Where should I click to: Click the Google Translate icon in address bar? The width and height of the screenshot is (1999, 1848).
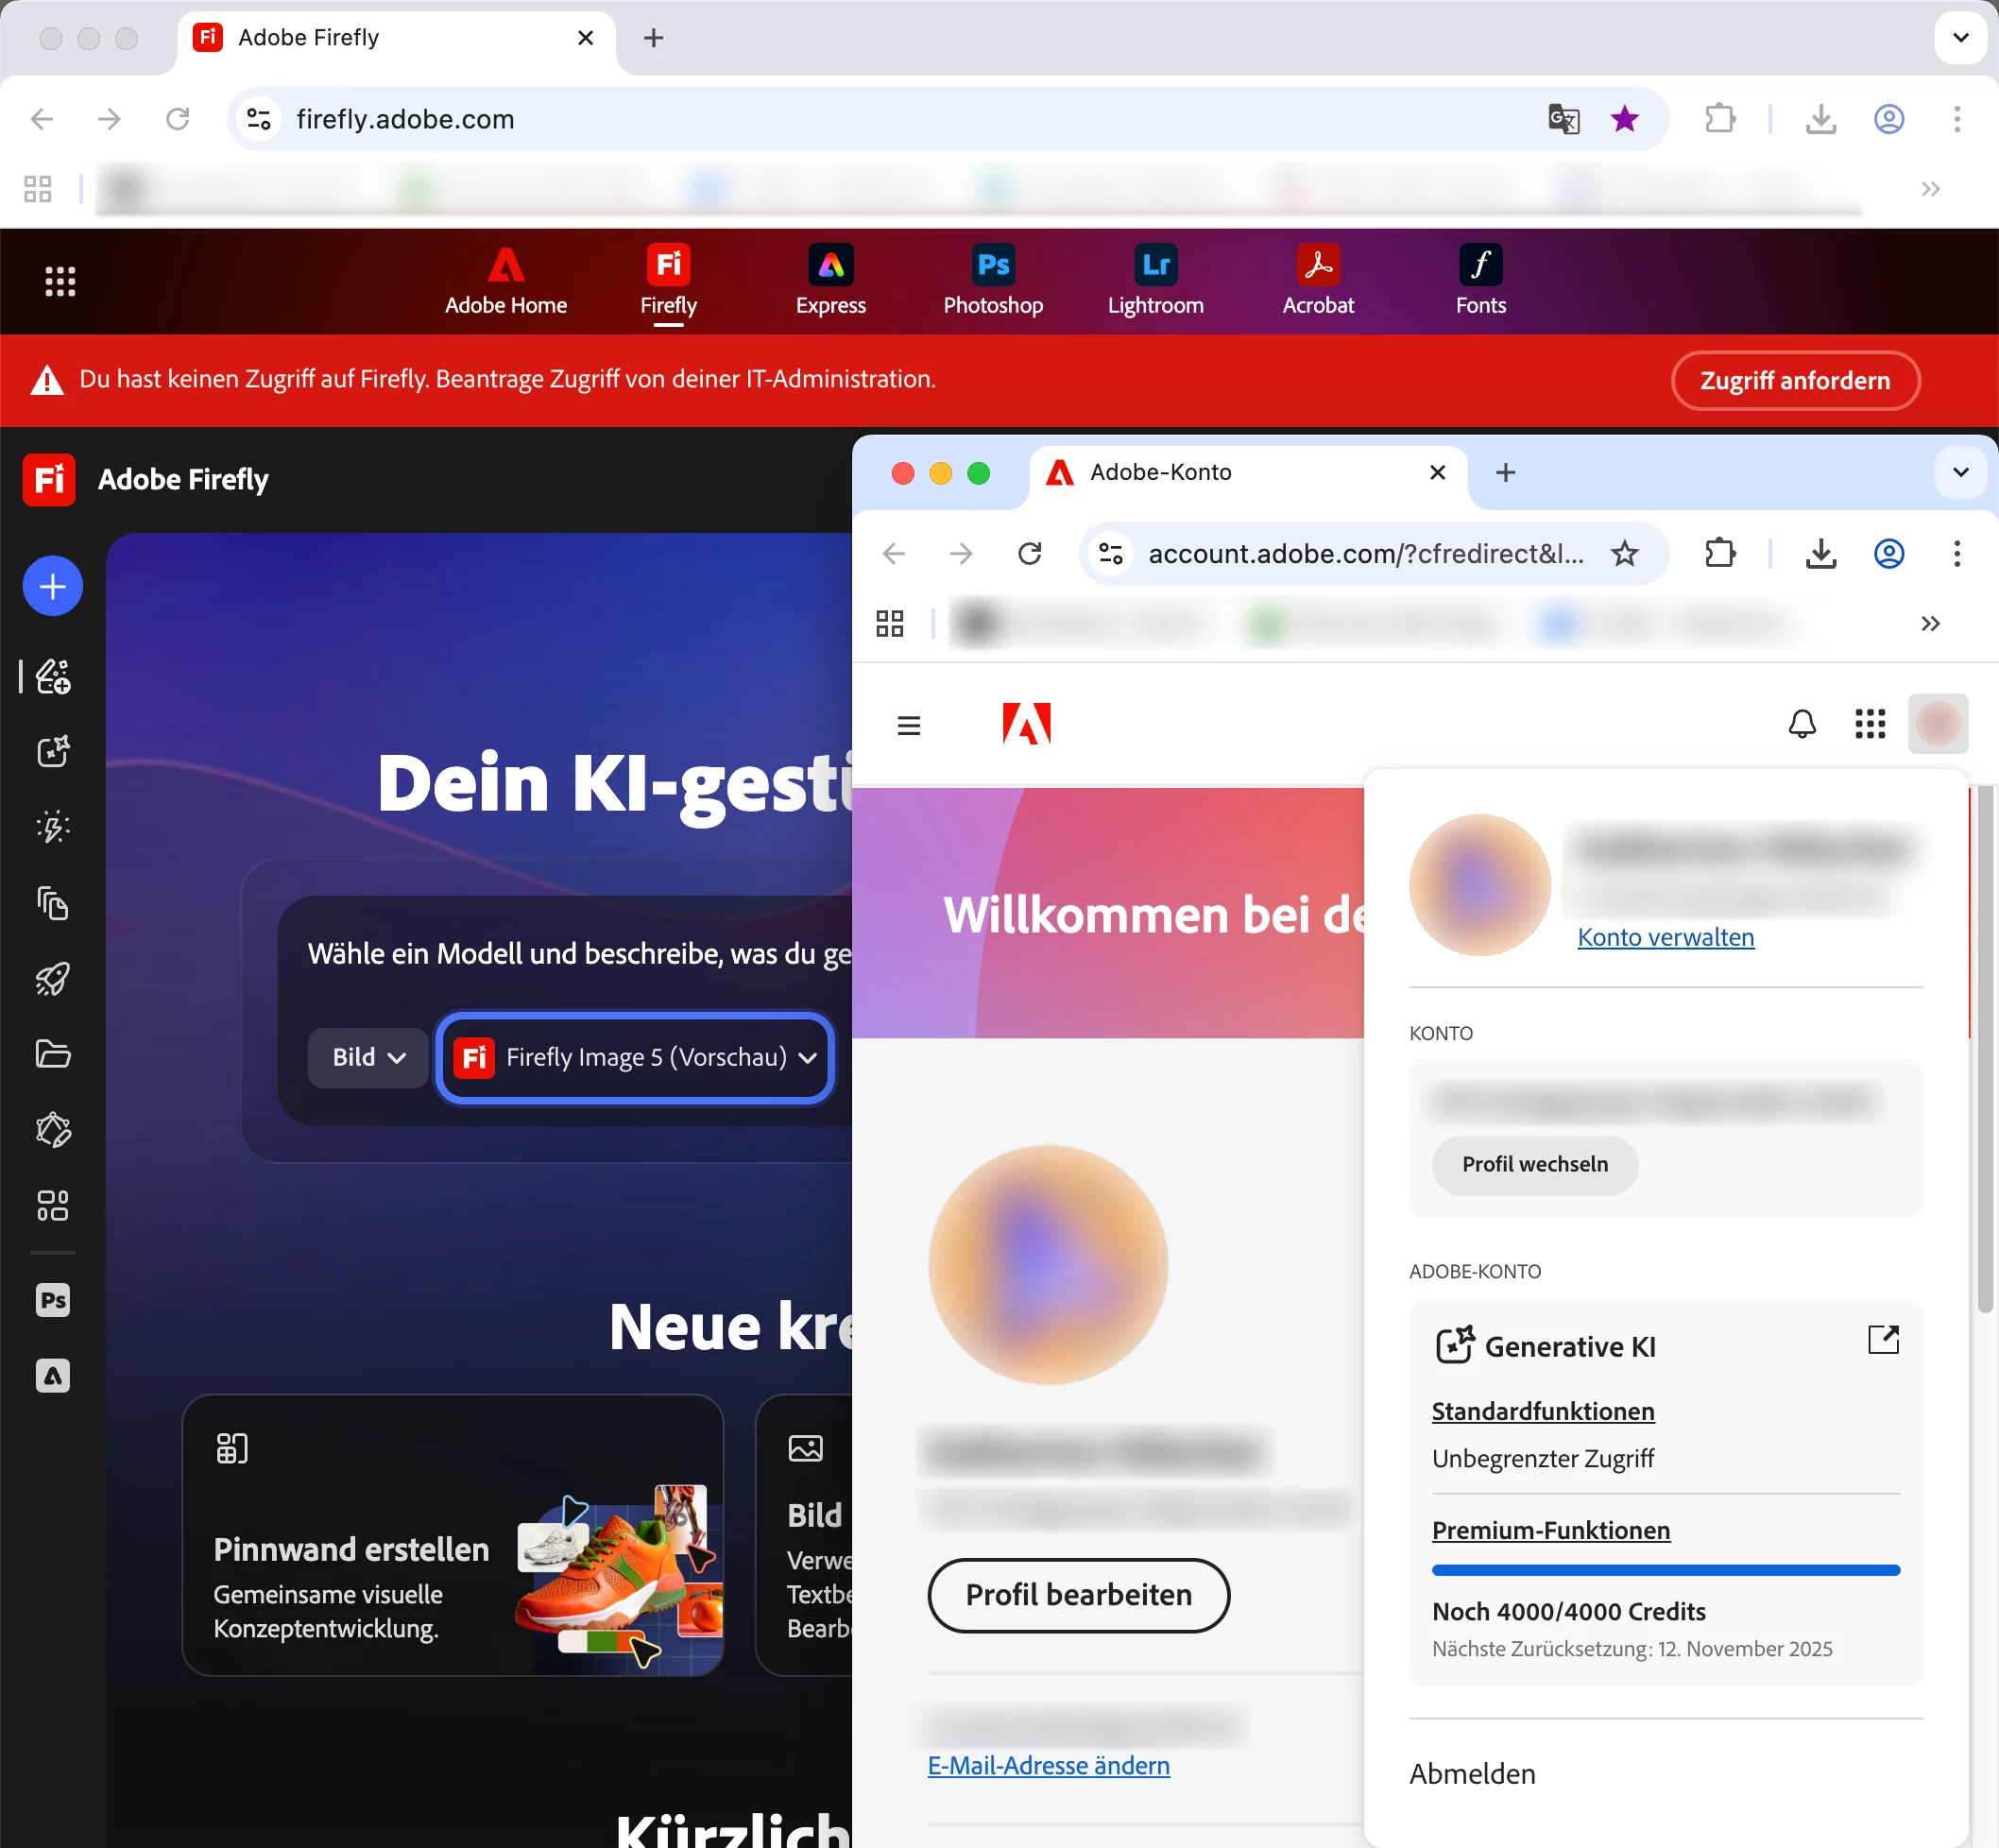point(1563,119)
